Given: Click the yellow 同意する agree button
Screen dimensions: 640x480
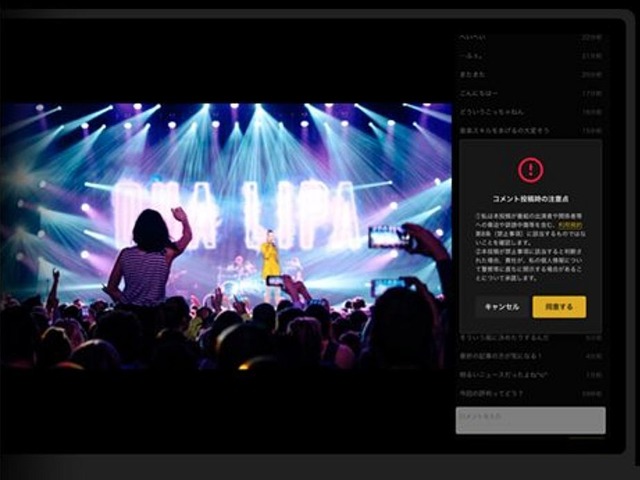Looking at the screenshot, I should click(559, 307).
